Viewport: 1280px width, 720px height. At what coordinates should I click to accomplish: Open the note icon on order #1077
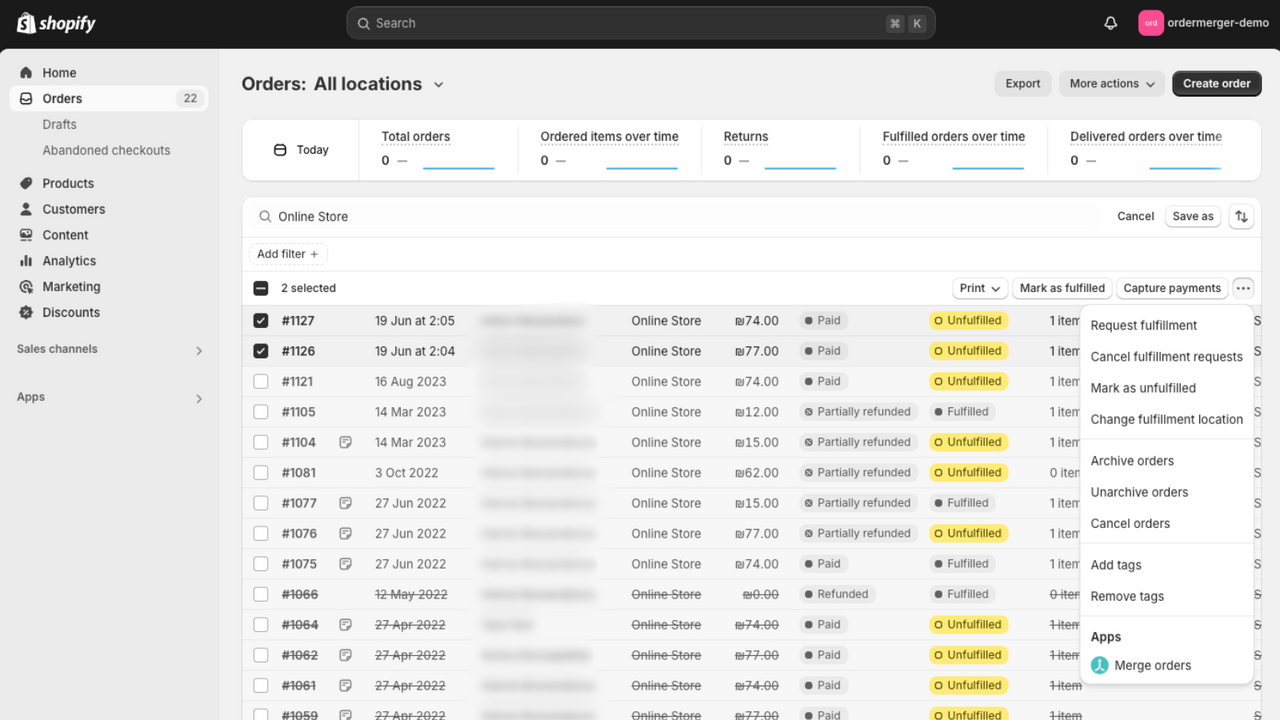pos(345,503)
